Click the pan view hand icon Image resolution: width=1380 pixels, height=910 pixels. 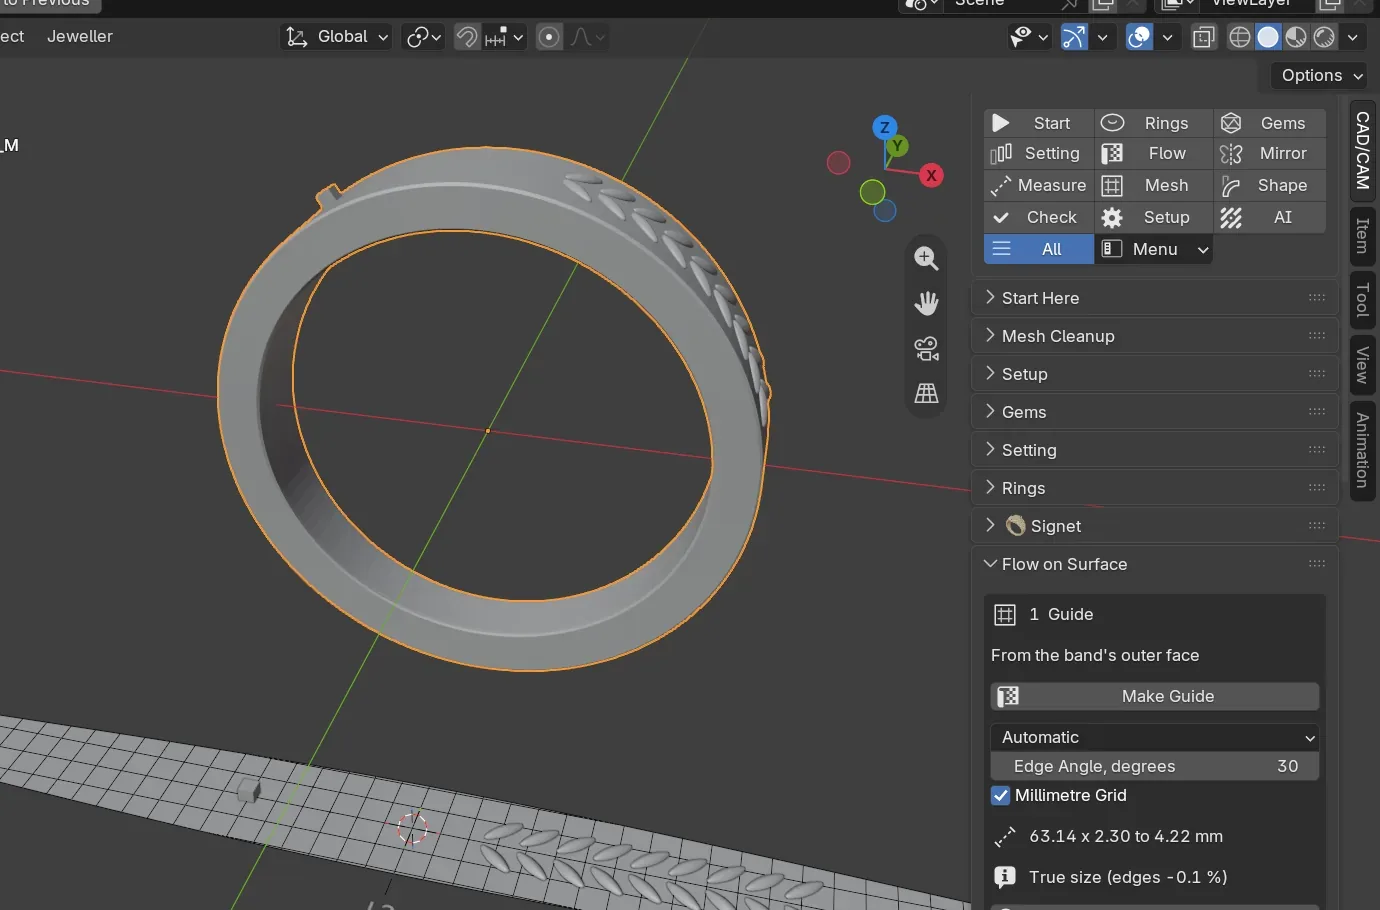927,303
